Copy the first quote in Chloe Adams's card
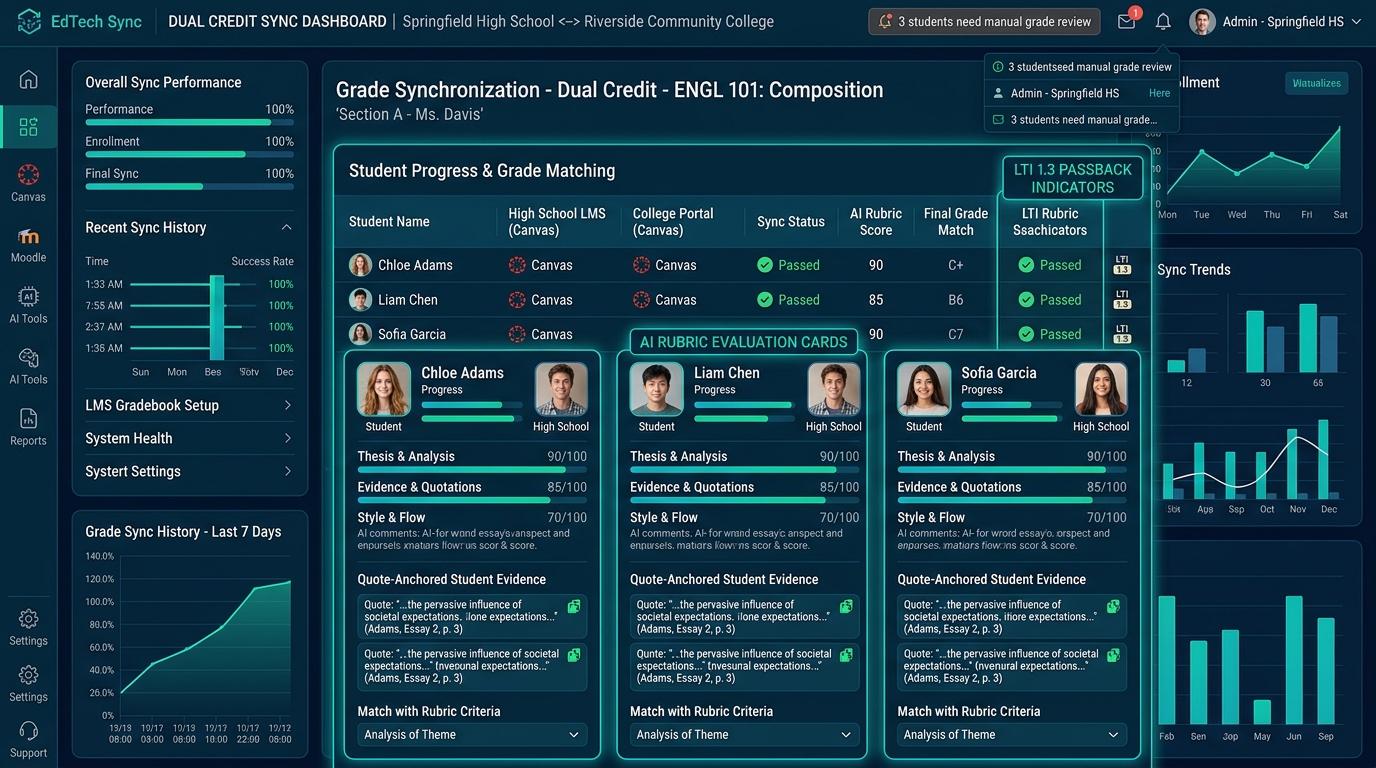 [574, 607]
